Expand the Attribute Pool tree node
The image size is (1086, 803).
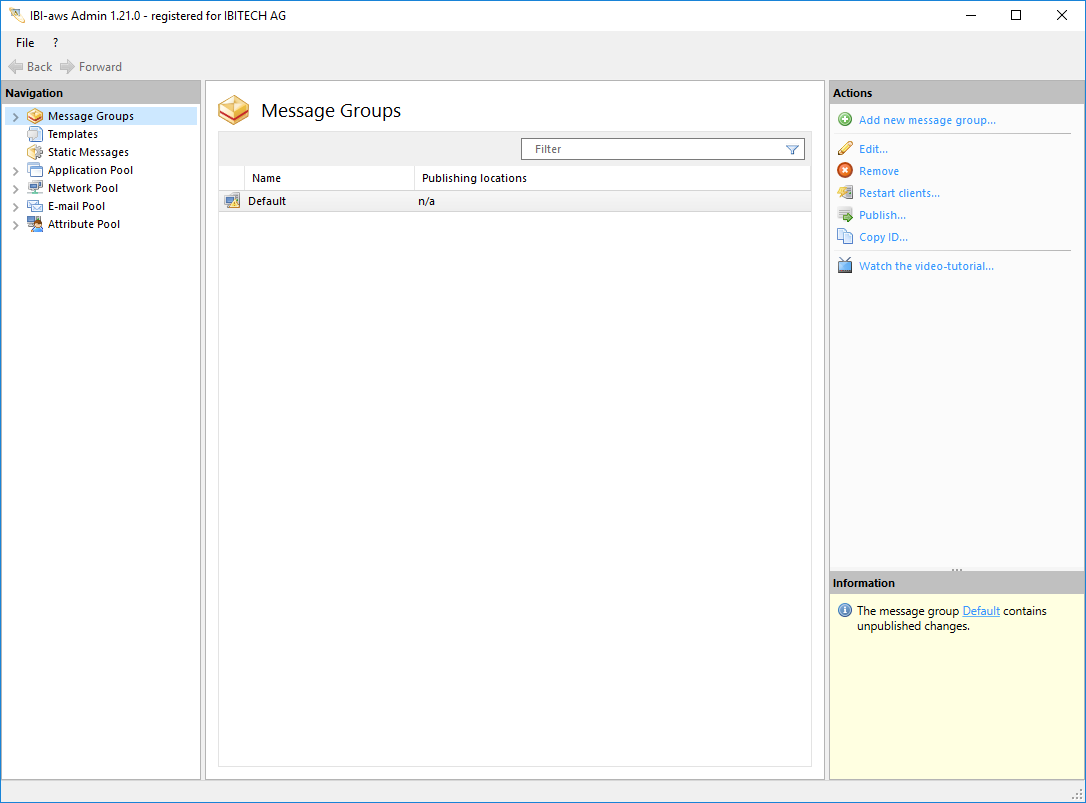pos(15,225)
